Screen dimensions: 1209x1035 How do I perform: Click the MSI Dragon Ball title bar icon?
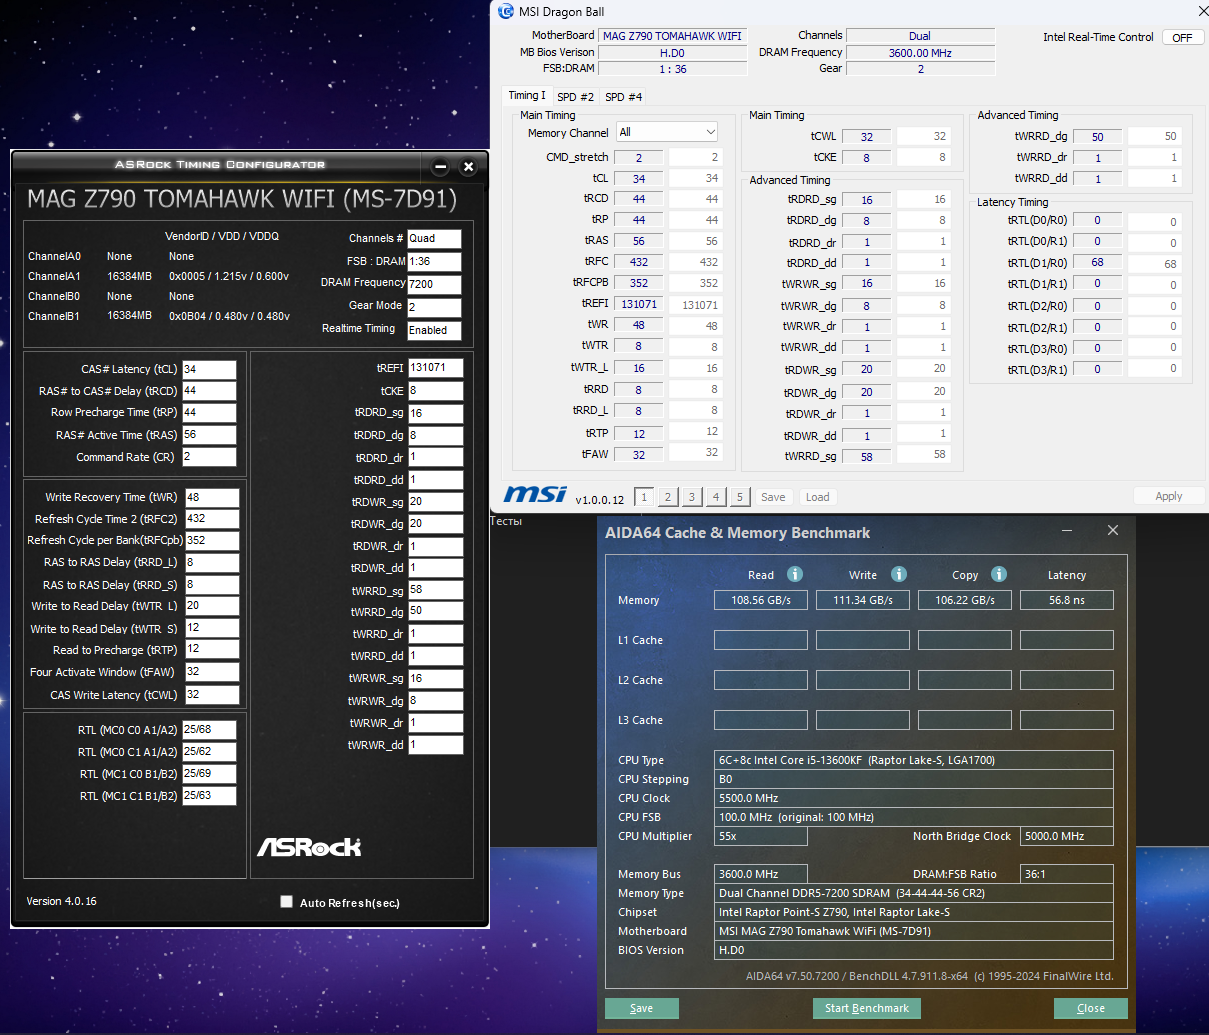point(506,11)
